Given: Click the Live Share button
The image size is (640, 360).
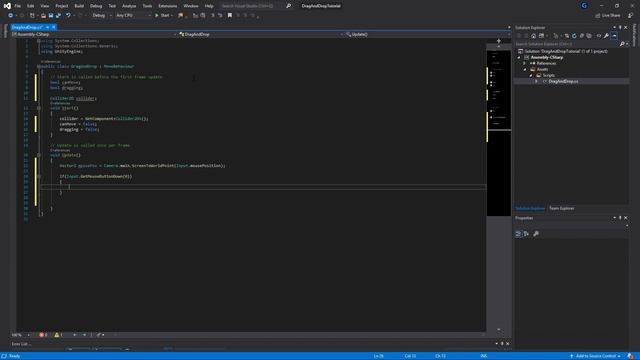Looking at the screenshot, I should click(607, 16).
